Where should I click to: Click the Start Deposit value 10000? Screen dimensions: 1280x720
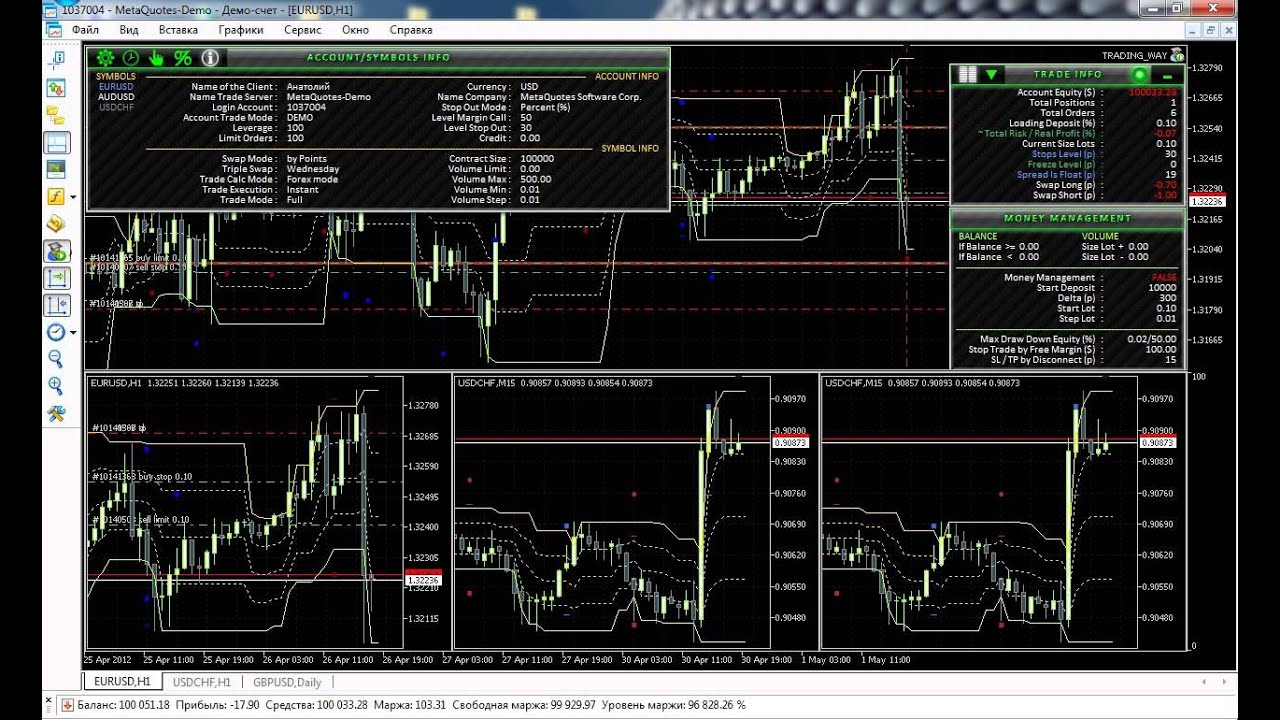point(1162,288)
